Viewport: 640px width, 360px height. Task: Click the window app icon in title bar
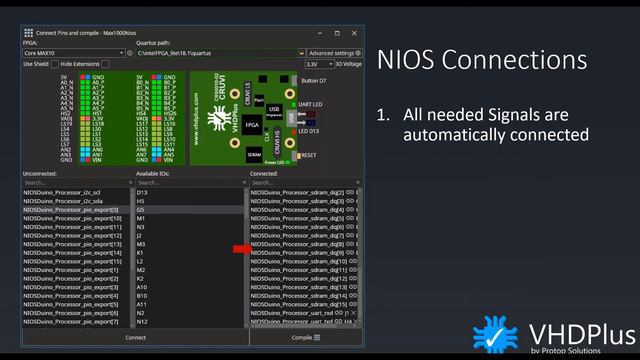29,33
